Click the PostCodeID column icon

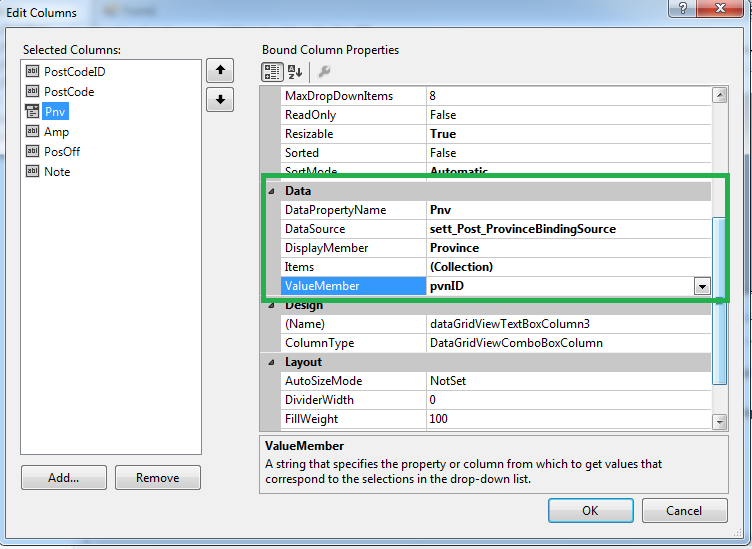pos(32,71)
